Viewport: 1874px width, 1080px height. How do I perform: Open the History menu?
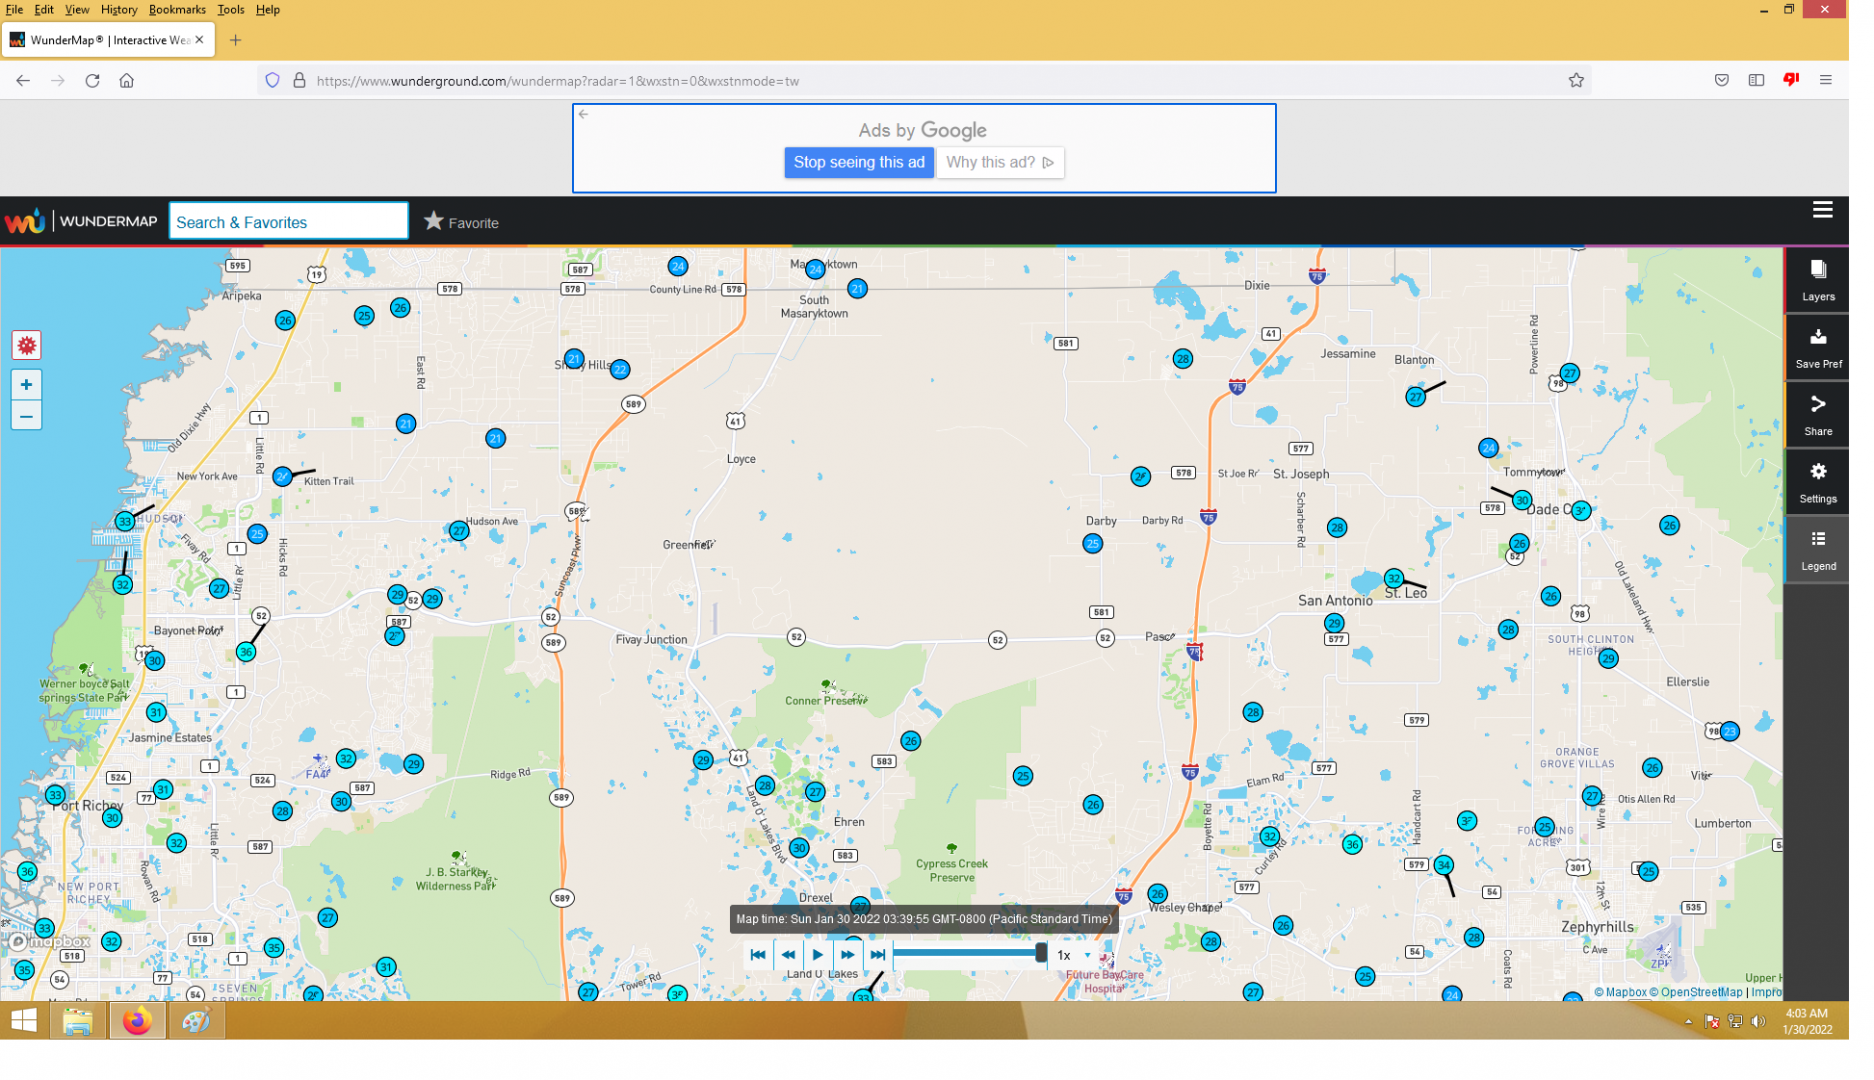[120, 10]
